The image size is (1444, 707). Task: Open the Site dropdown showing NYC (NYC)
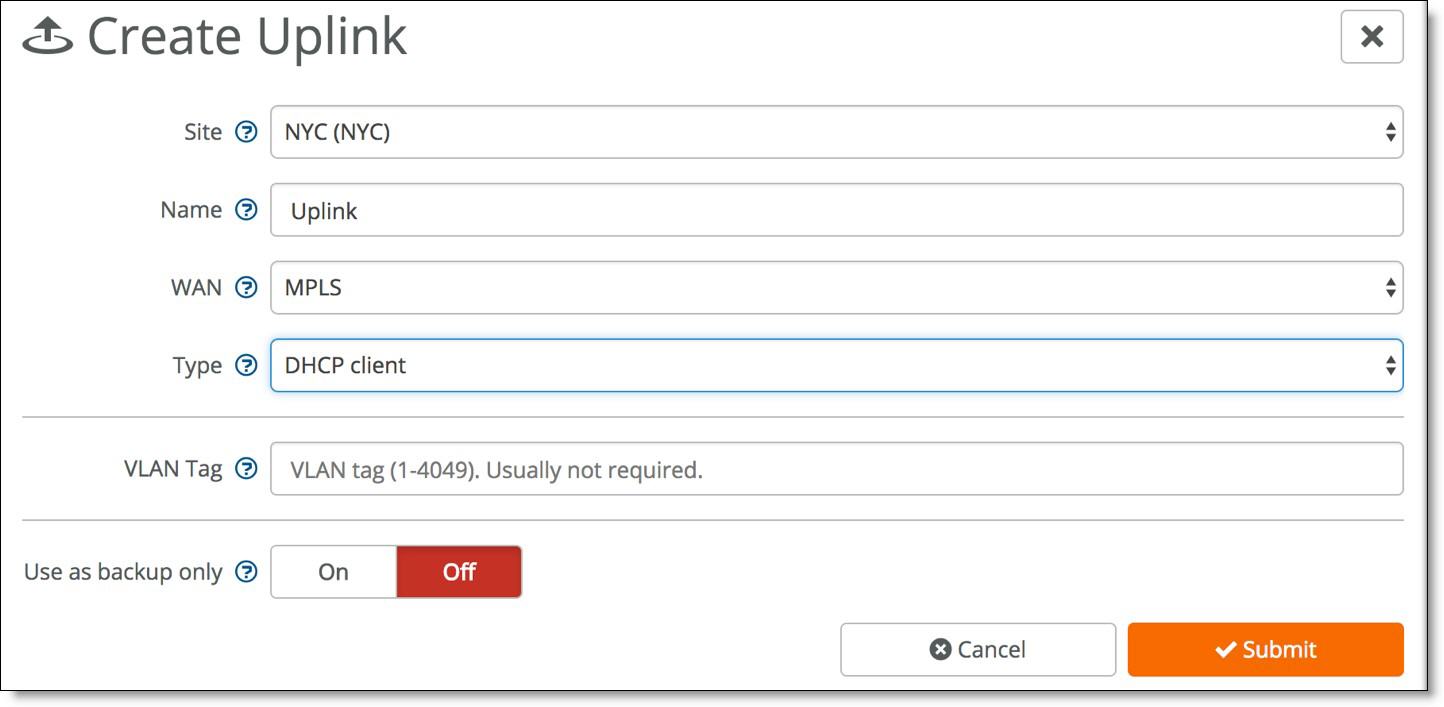click(x=837, y=132)
